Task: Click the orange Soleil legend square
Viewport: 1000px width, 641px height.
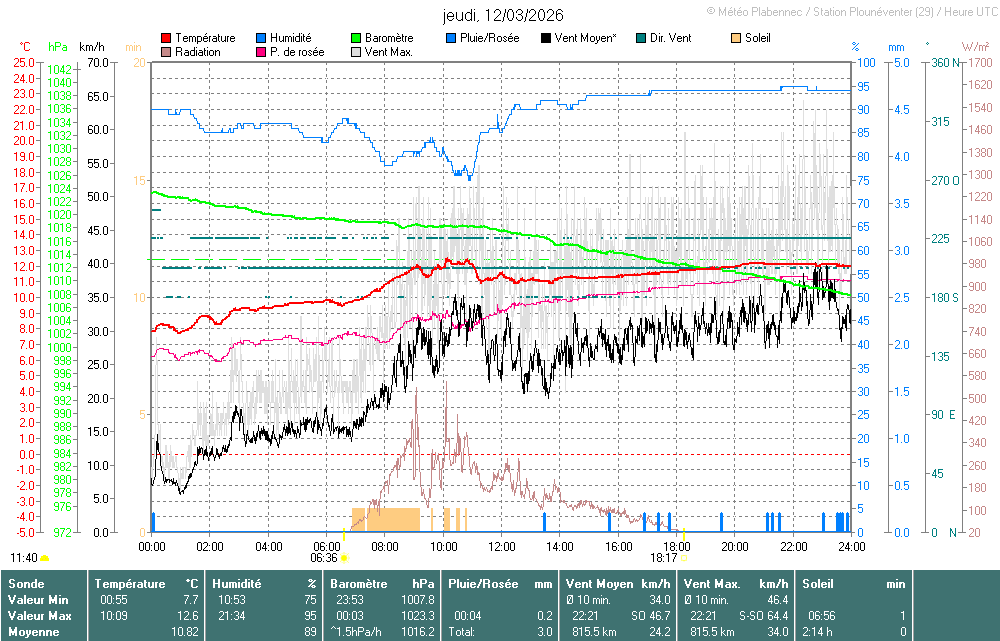Action: 736,38
